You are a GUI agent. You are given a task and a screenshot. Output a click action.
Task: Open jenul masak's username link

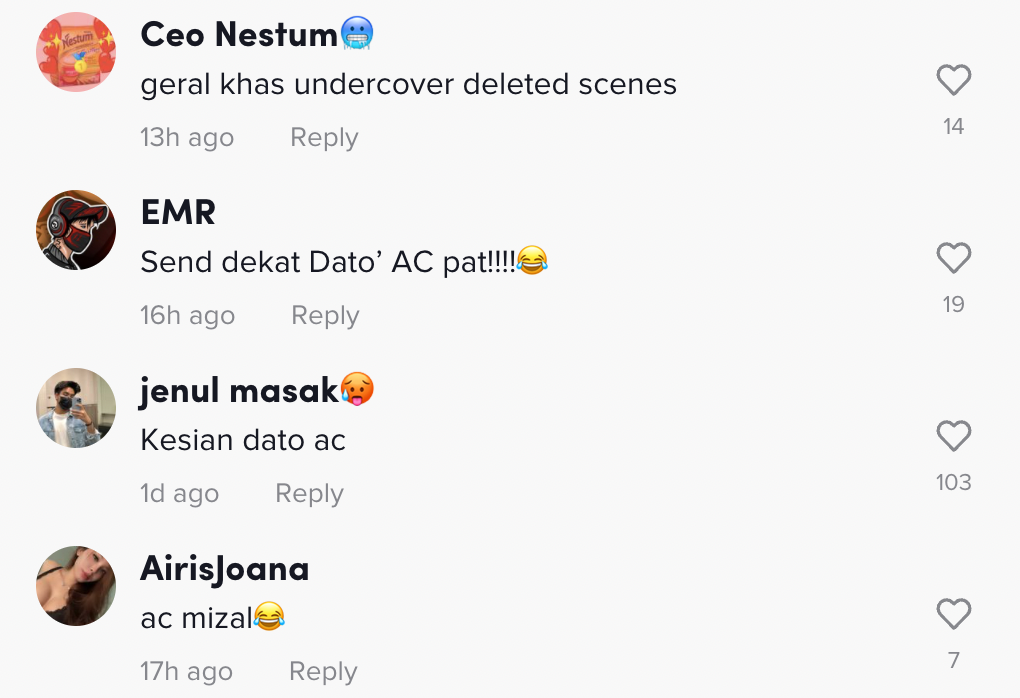(239, 391)
